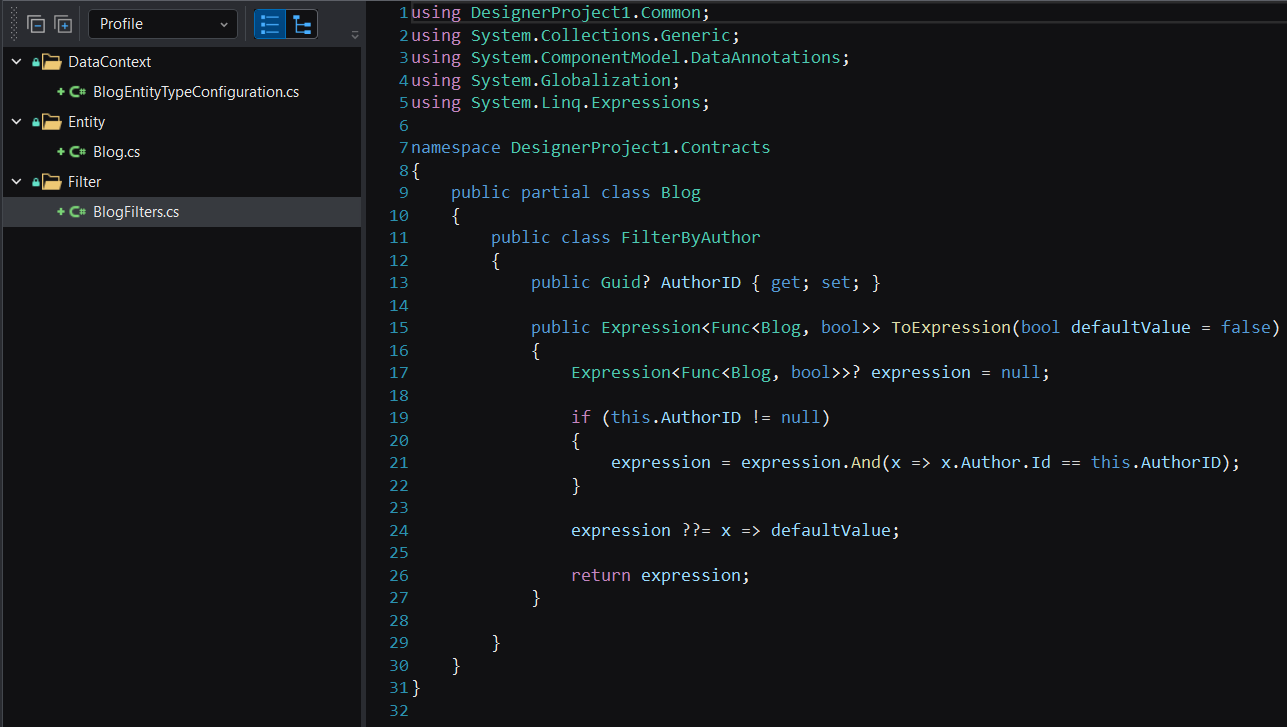This screenshot has width=1287, height=727.
Task: Click 'System.ComponentModel.DataAnnotations' using text
Action: click(656, 58)
